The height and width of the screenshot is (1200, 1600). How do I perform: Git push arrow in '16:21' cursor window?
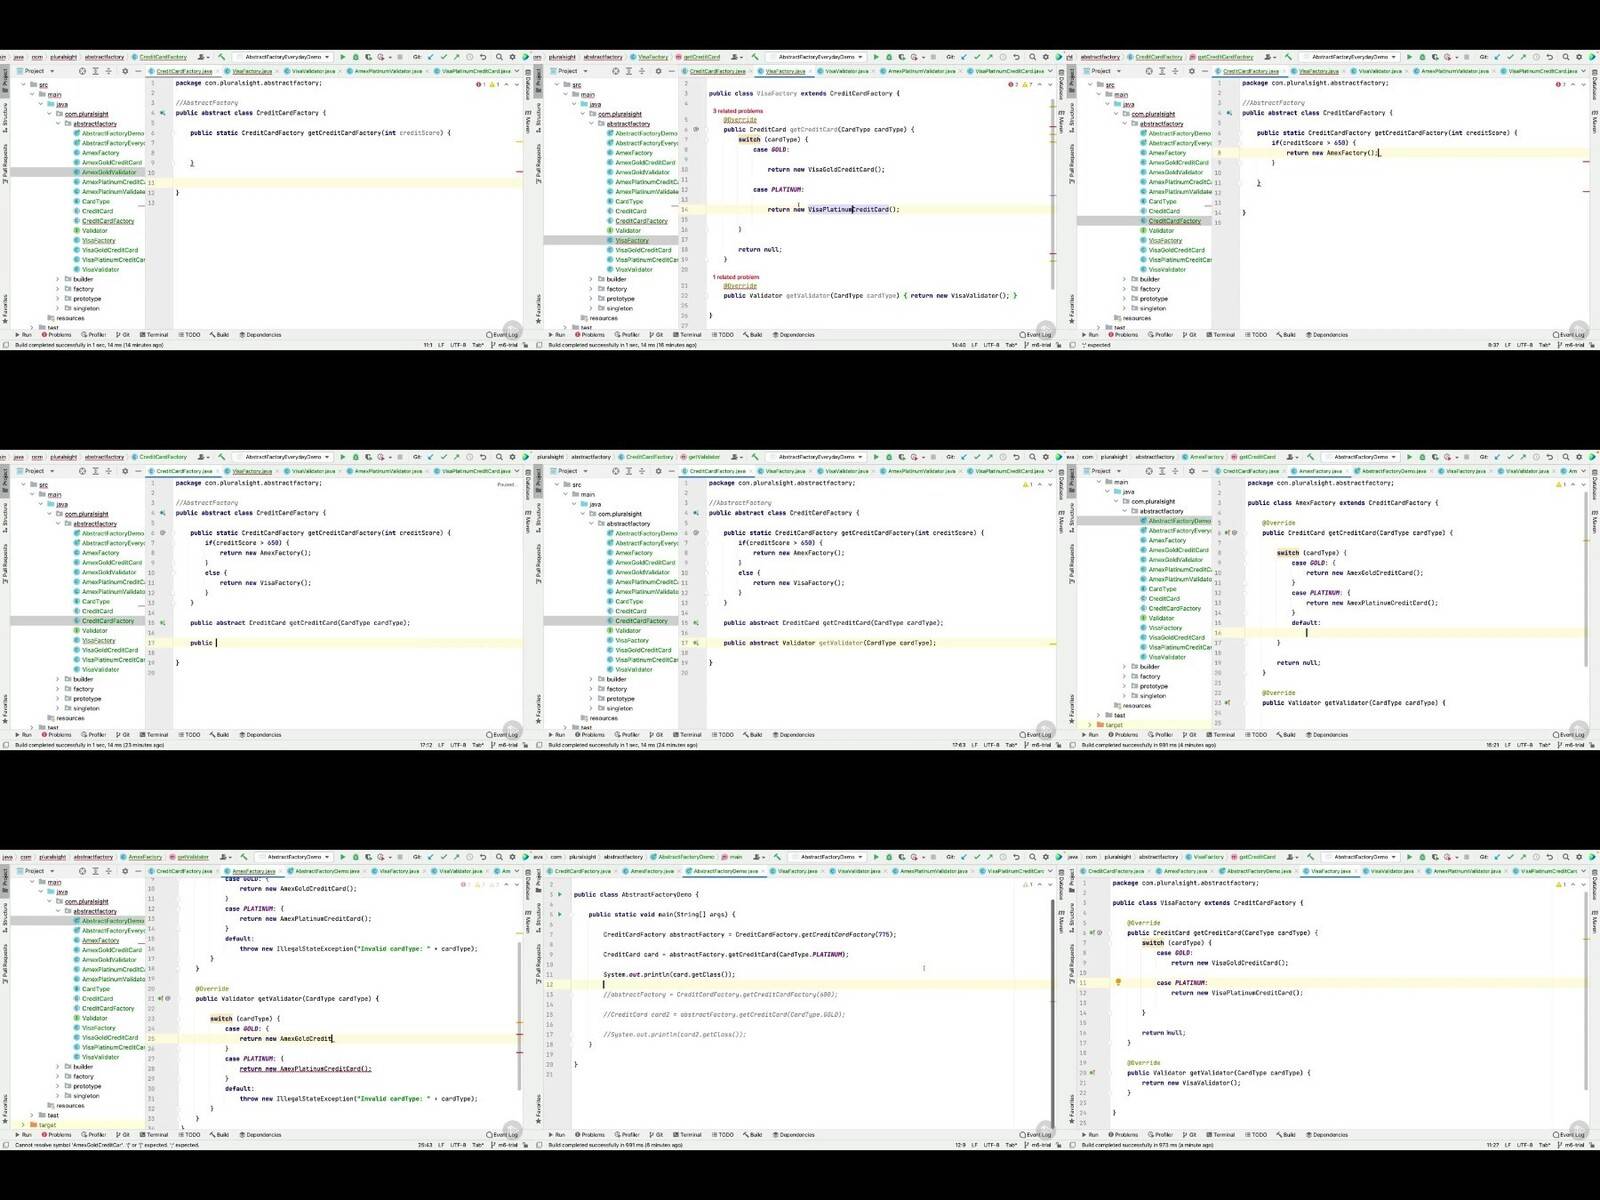pos(1524,457)
